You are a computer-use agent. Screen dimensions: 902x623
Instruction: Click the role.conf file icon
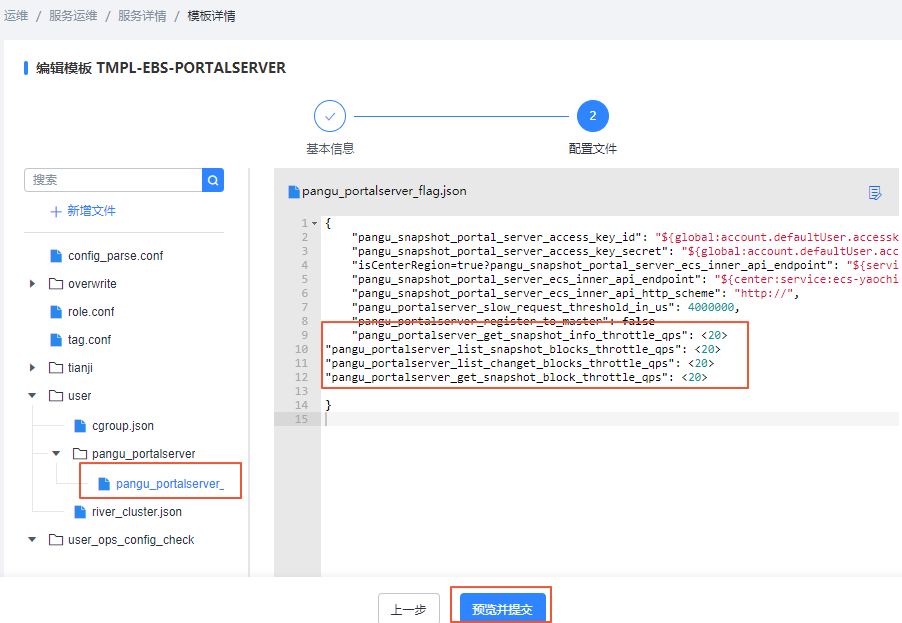(57, 311)
